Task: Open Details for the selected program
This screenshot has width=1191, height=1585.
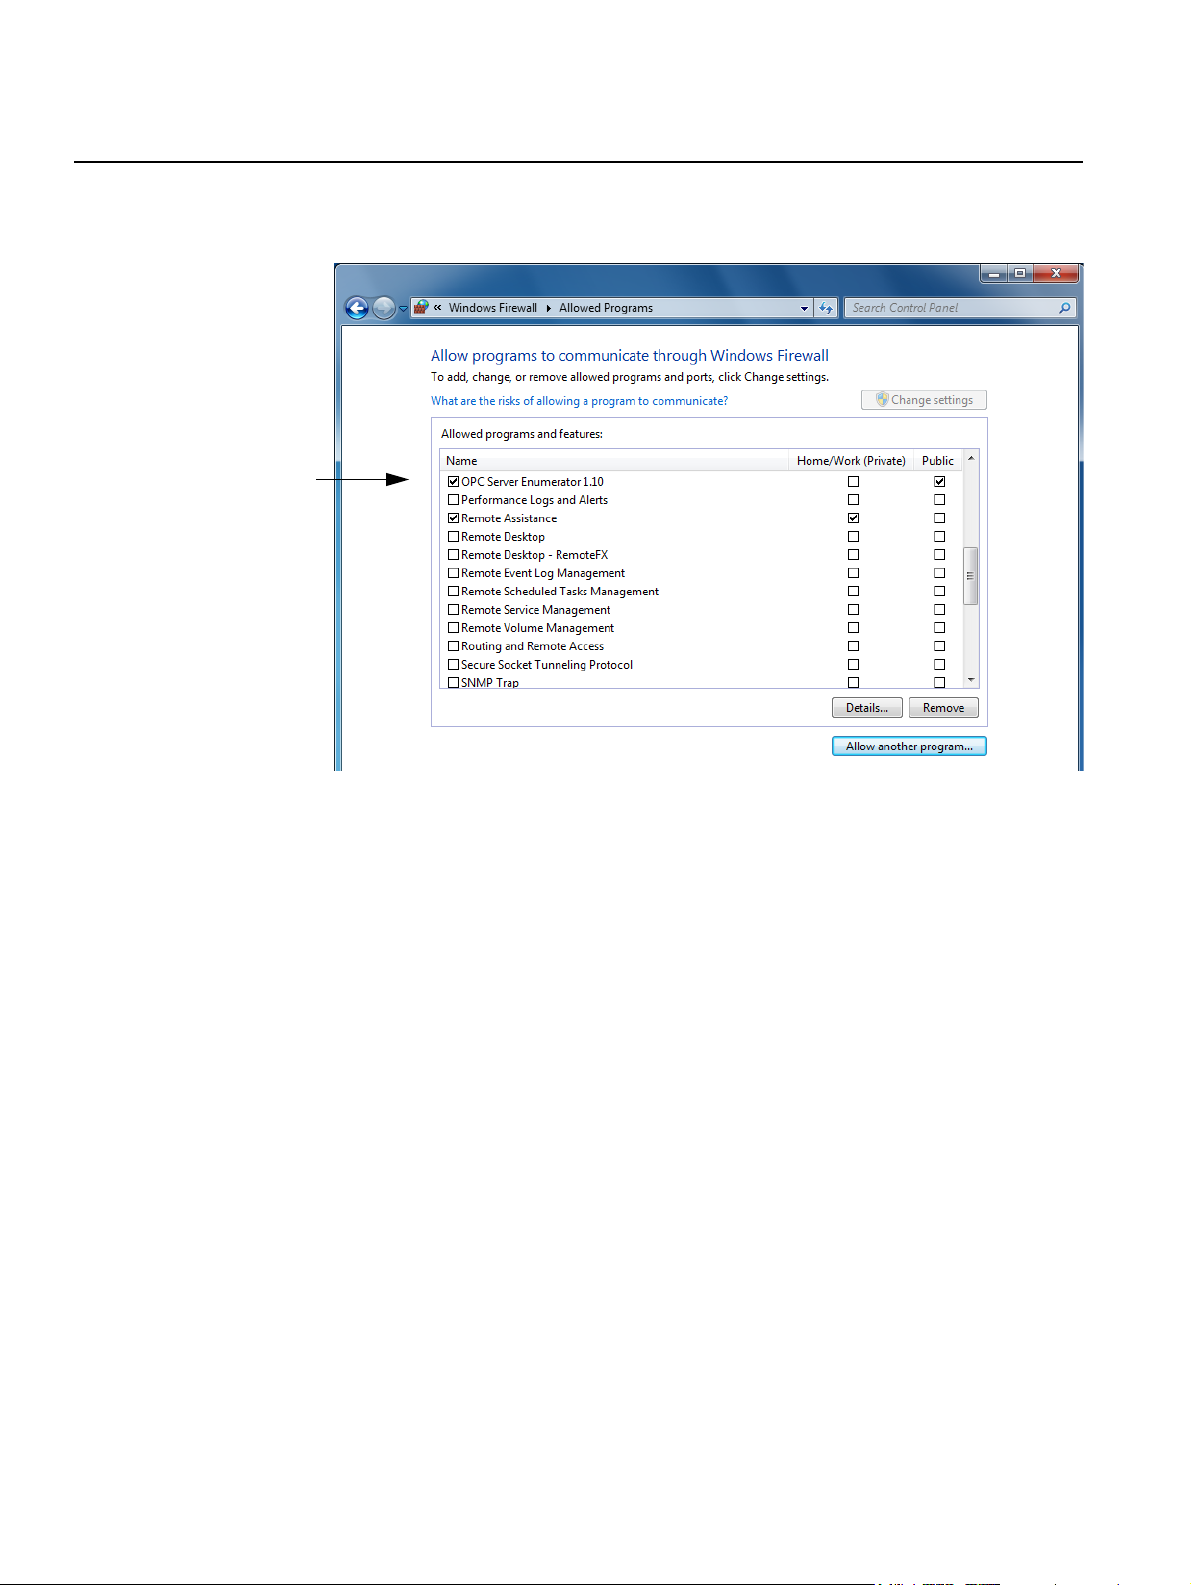Action: point(867,708)
